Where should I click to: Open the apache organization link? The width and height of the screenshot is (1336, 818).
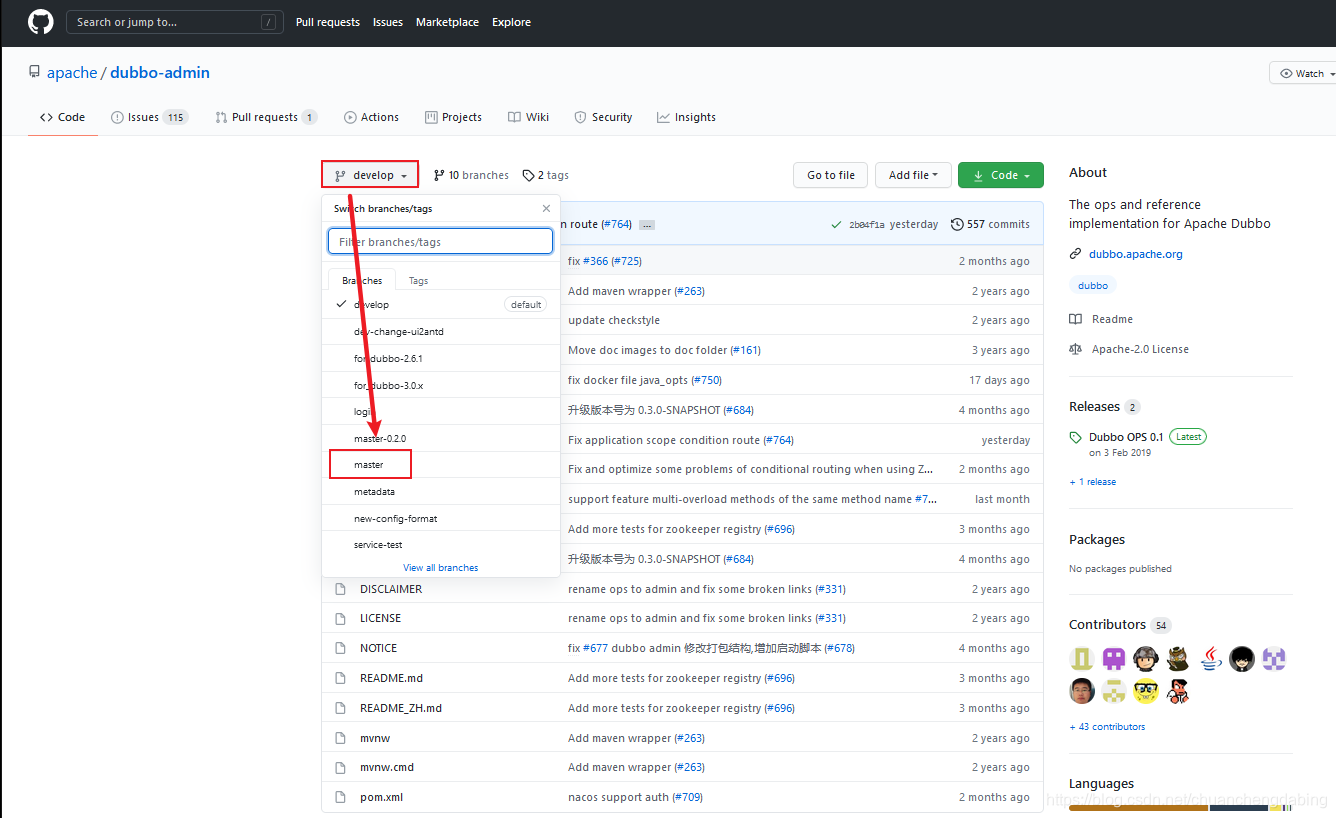[x=72, y=73]
